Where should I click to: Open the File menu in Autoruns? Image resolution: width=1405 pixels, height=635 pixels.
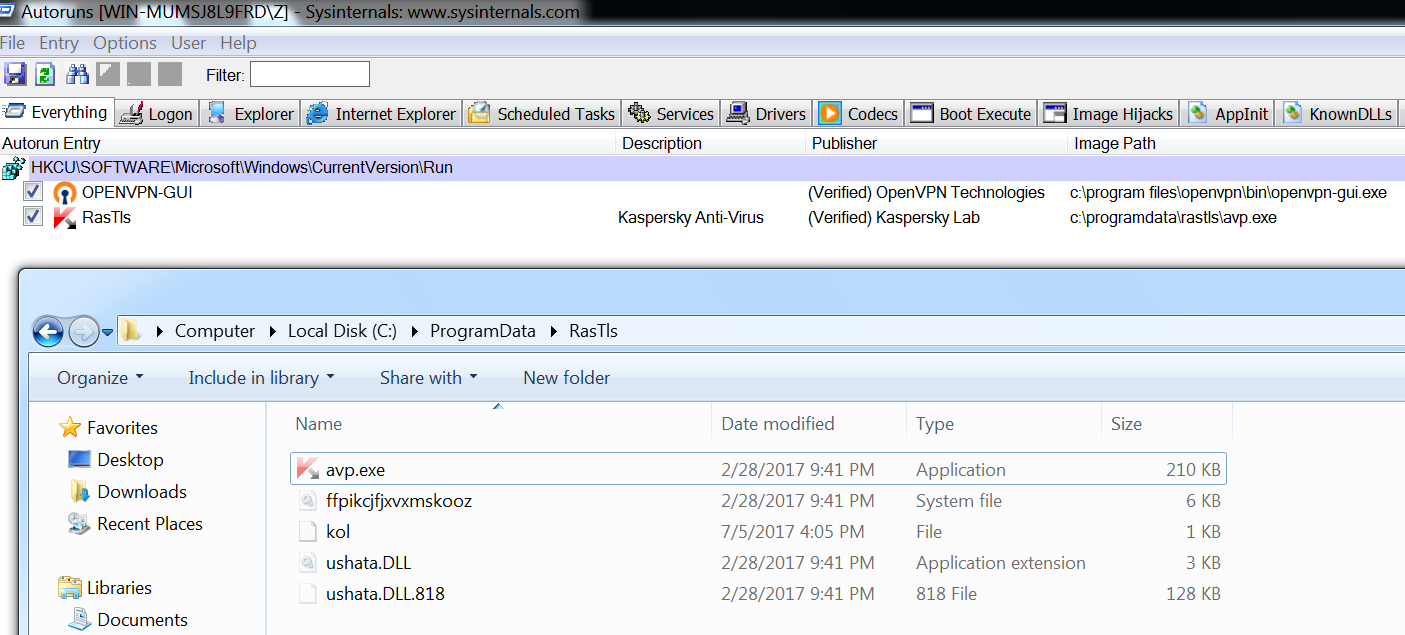[x=13, y=43]
